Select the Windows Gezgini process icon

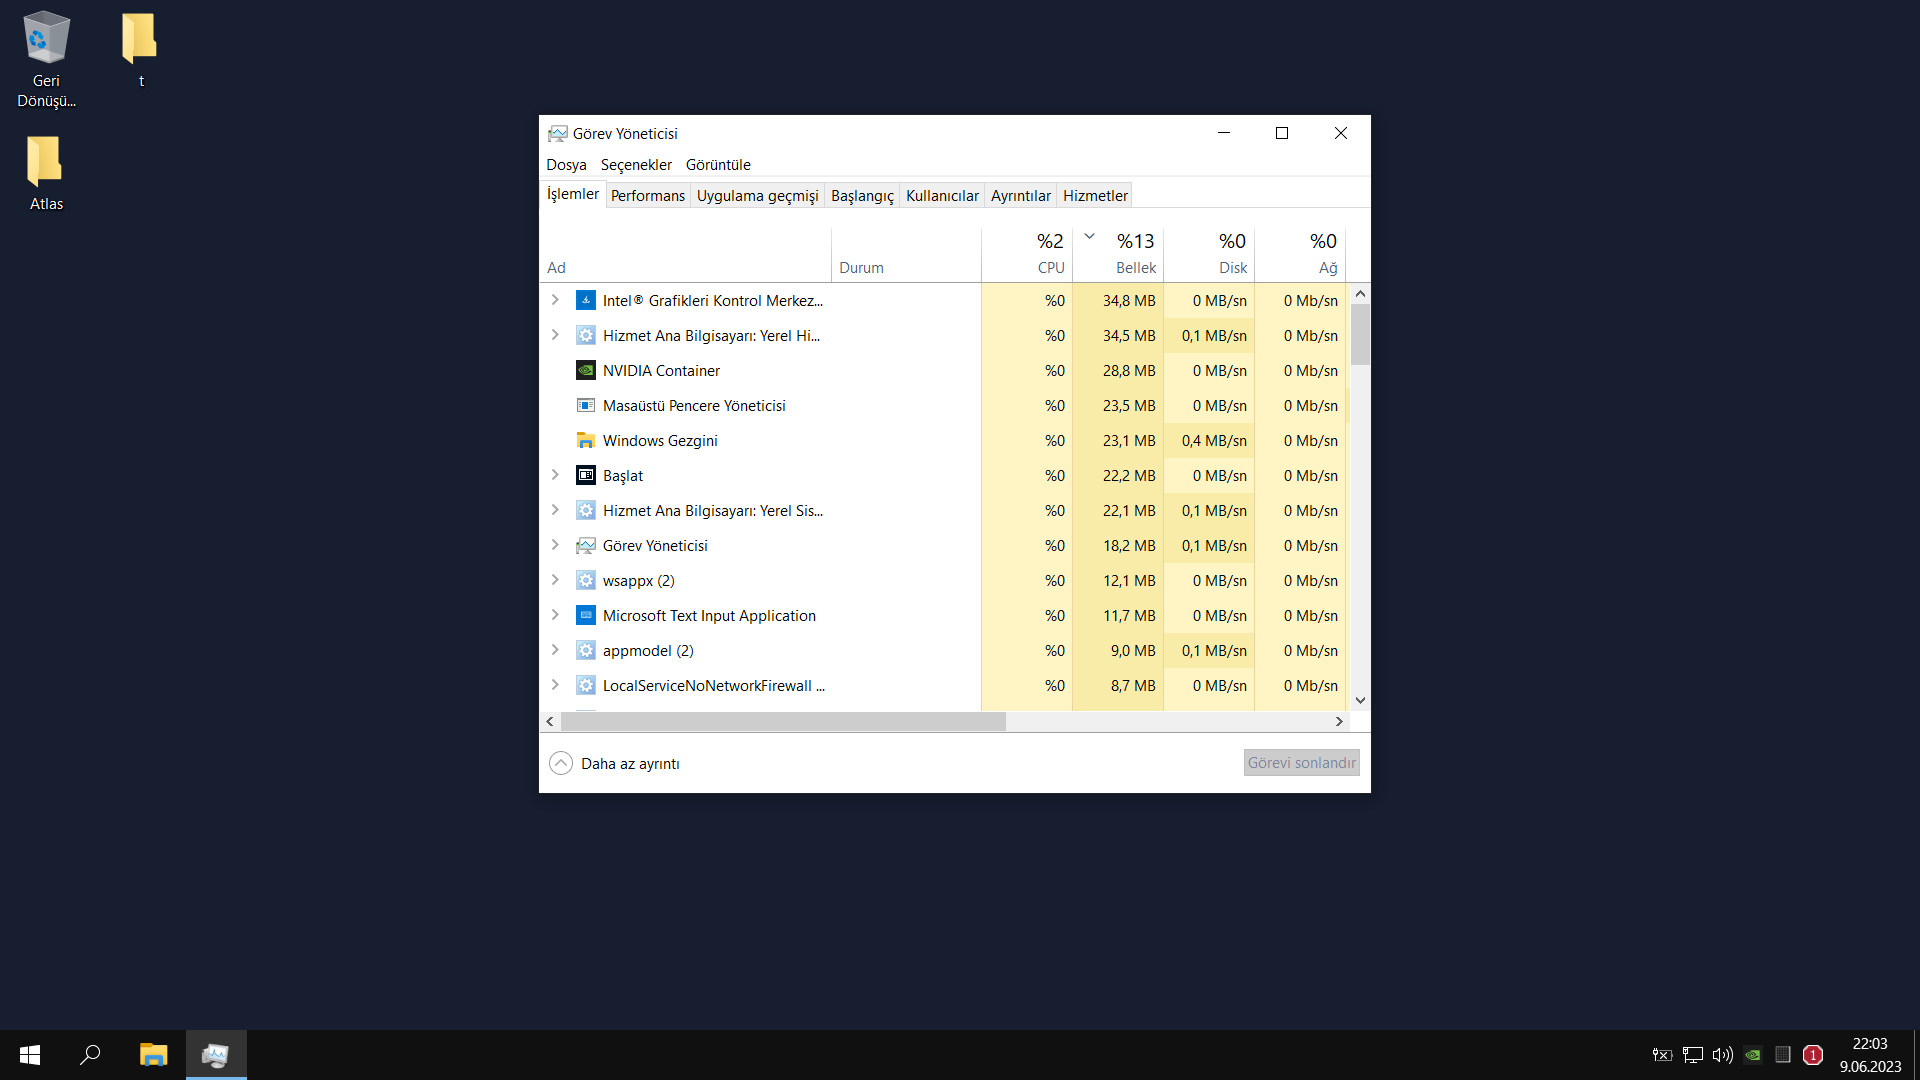[x=586, y=440]
